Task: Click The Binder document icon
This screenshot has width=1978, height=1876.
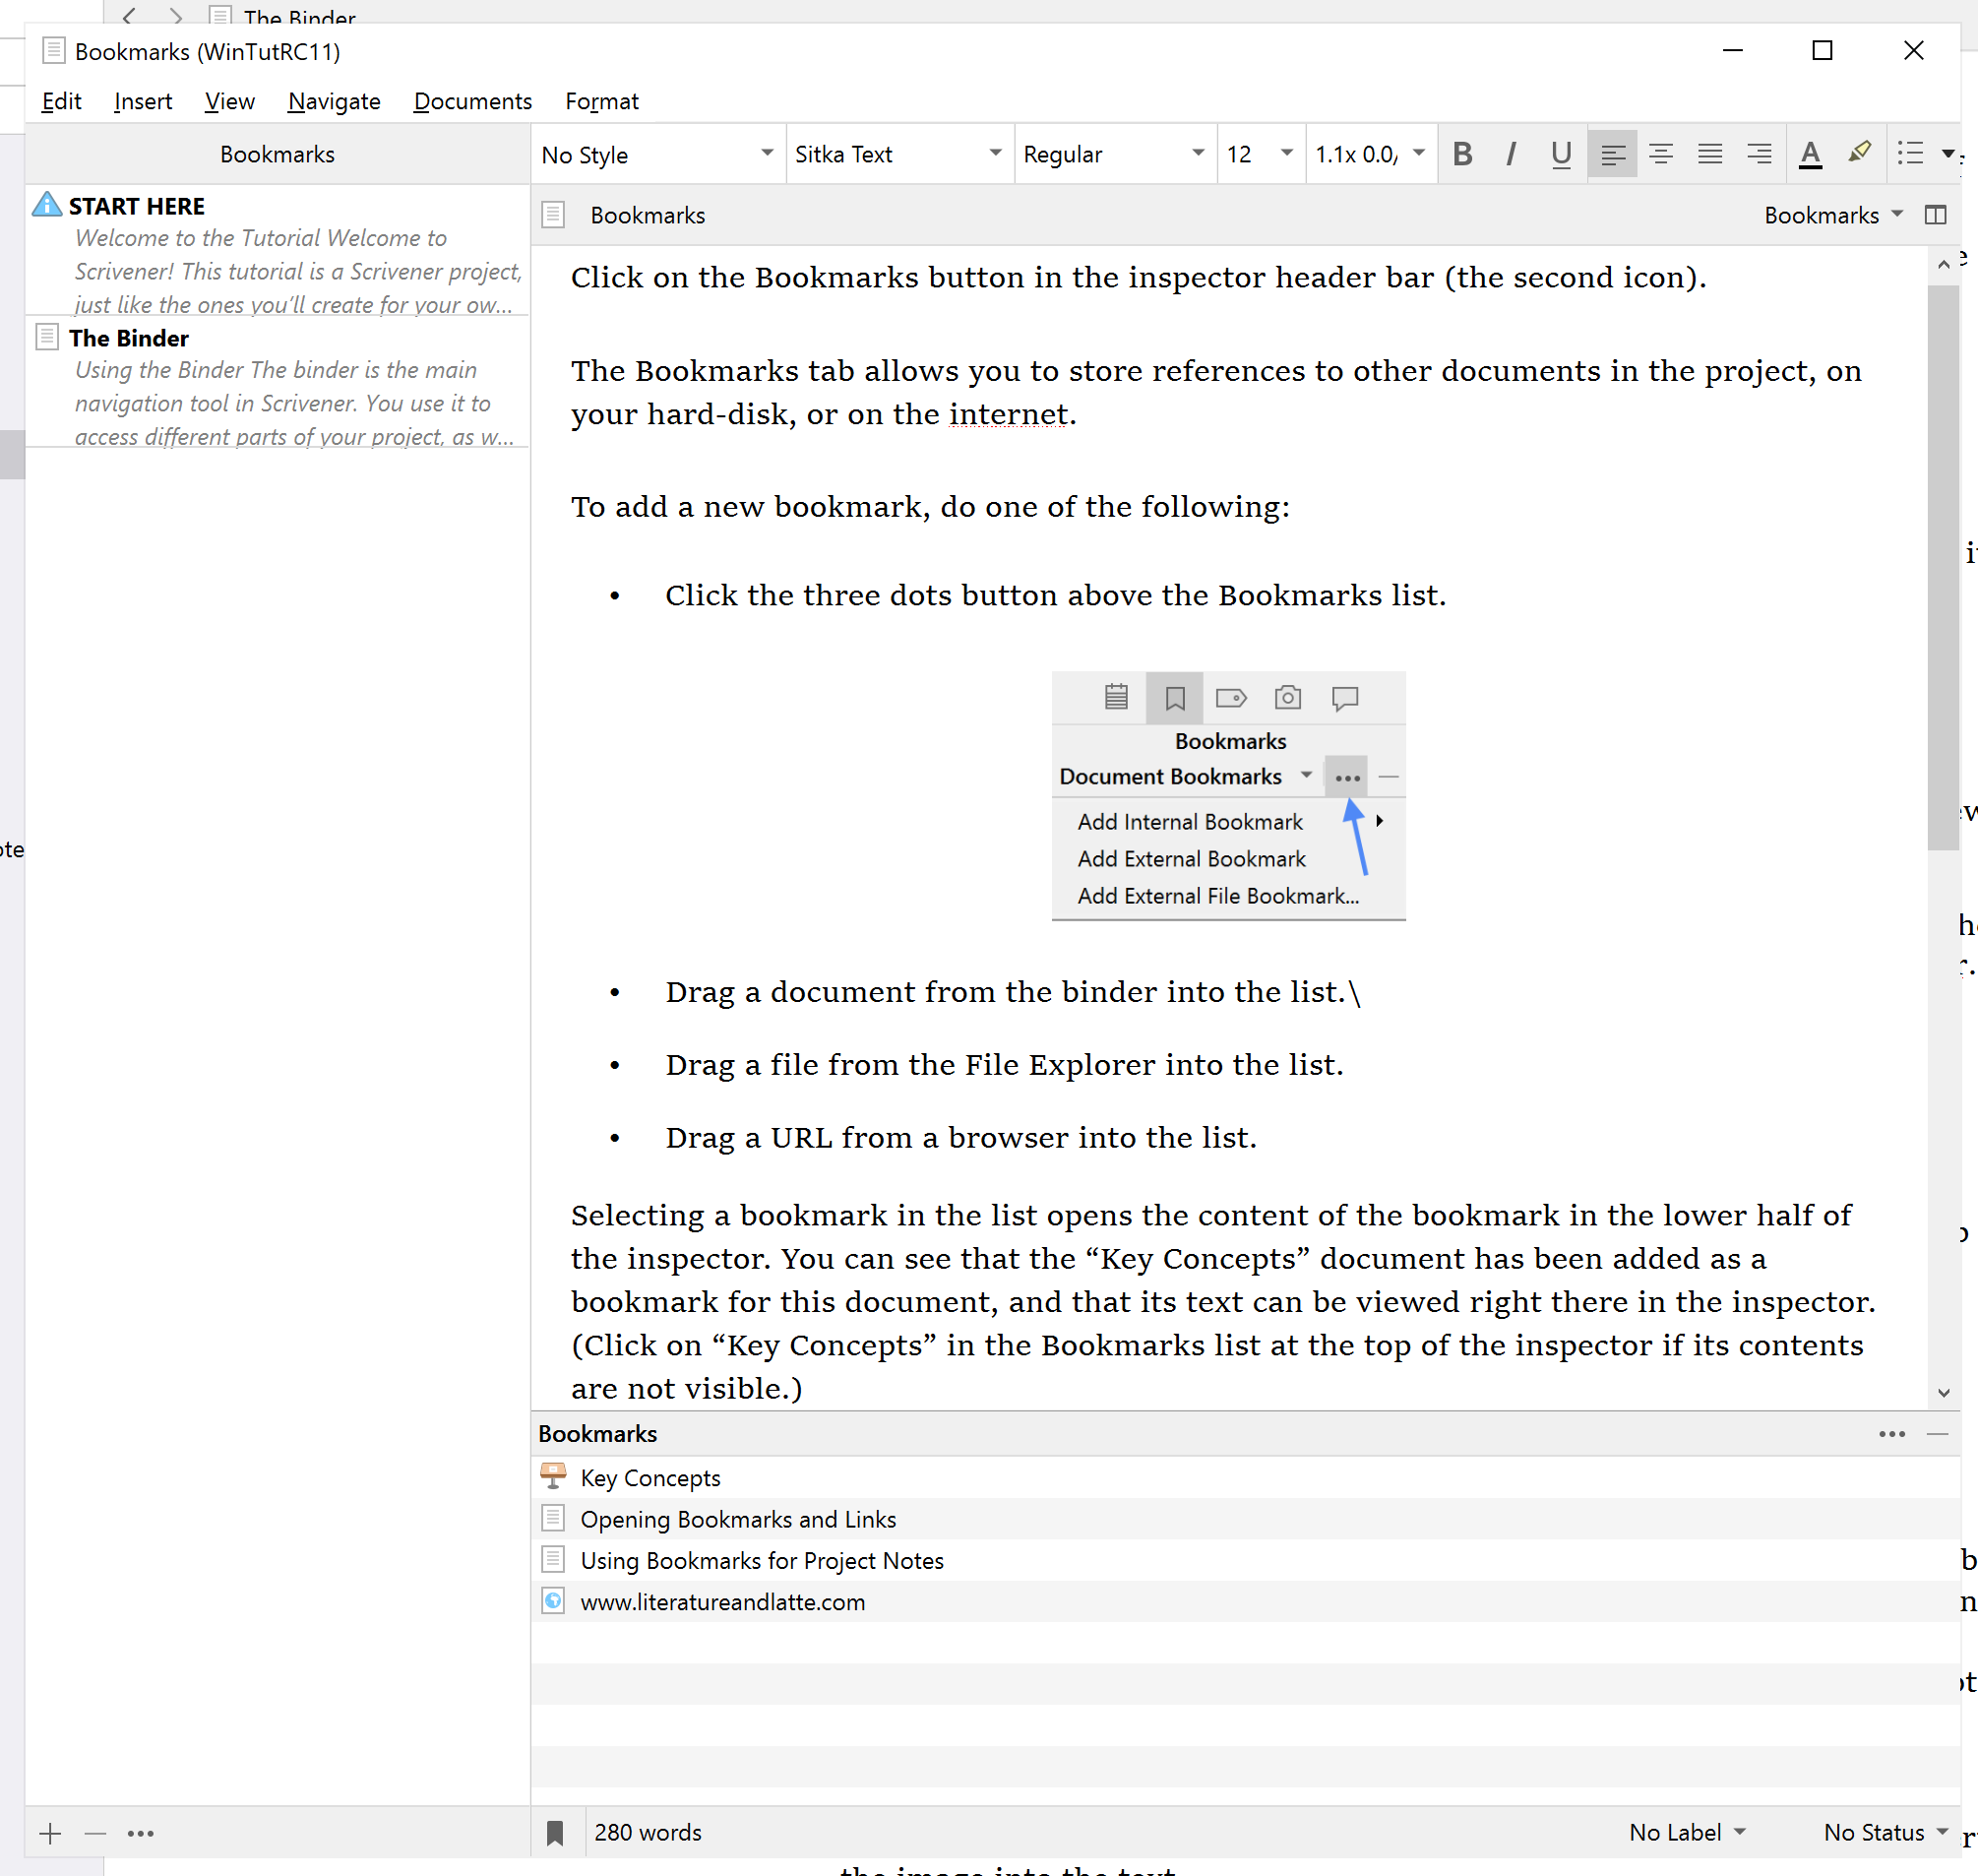Action: pos(47,336)
